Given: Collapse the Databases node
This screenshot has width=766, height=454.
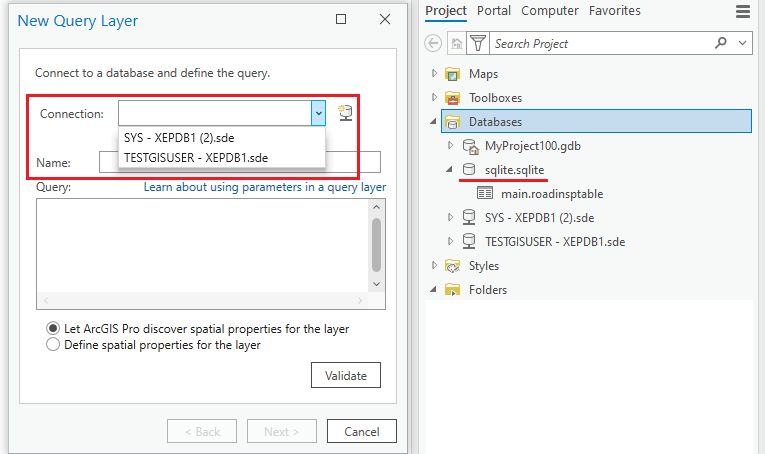Looking at the screenshot, I should pos(433,121).
